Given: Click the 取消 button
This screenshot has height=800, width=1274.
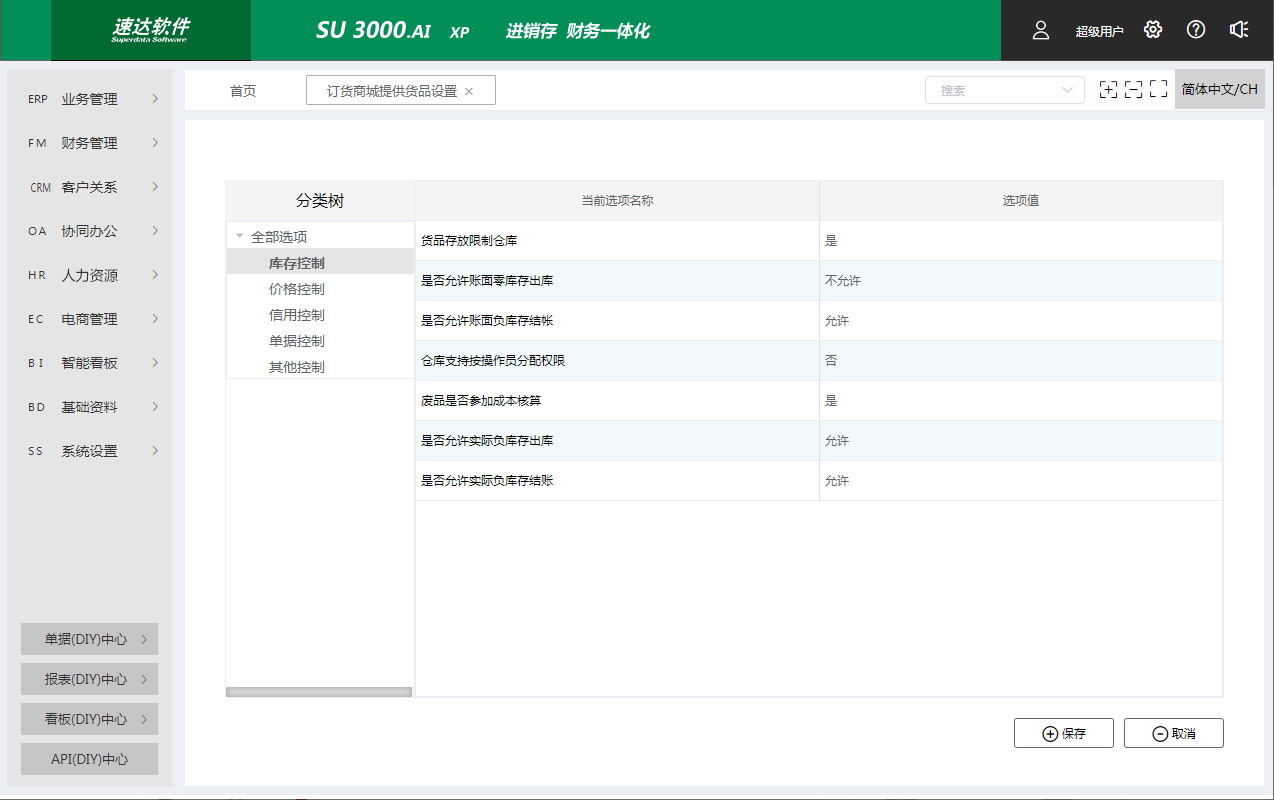Looking at the screenshot, I should (x=1174, y=733).
